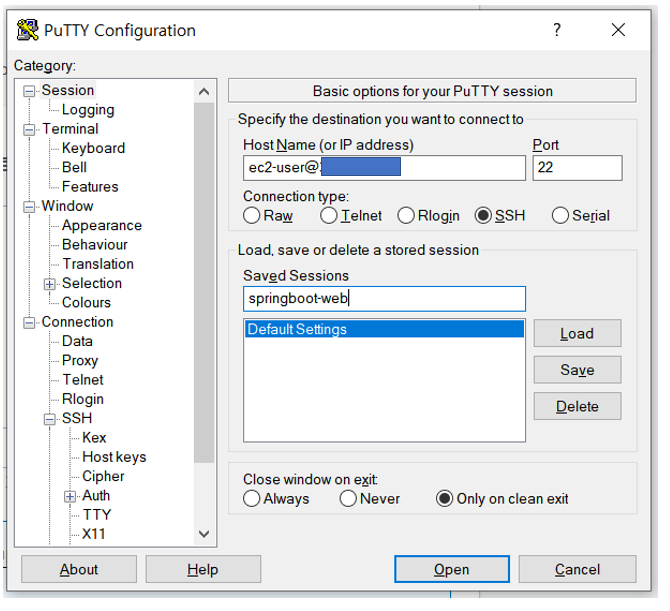670x611 pixels.
Task: Collapse the Window tree node
Action: click(29, 207)
